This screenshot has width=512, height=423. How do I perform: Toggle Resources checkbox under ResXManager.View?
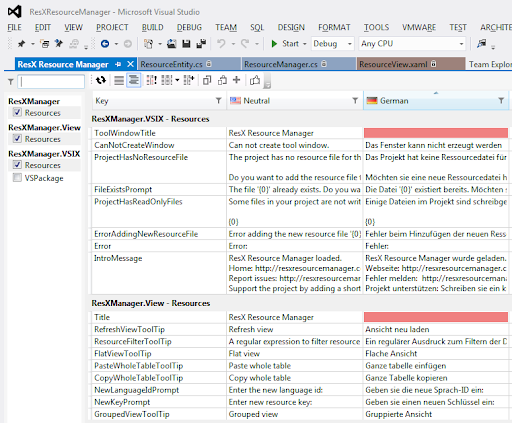coord(17,138)
